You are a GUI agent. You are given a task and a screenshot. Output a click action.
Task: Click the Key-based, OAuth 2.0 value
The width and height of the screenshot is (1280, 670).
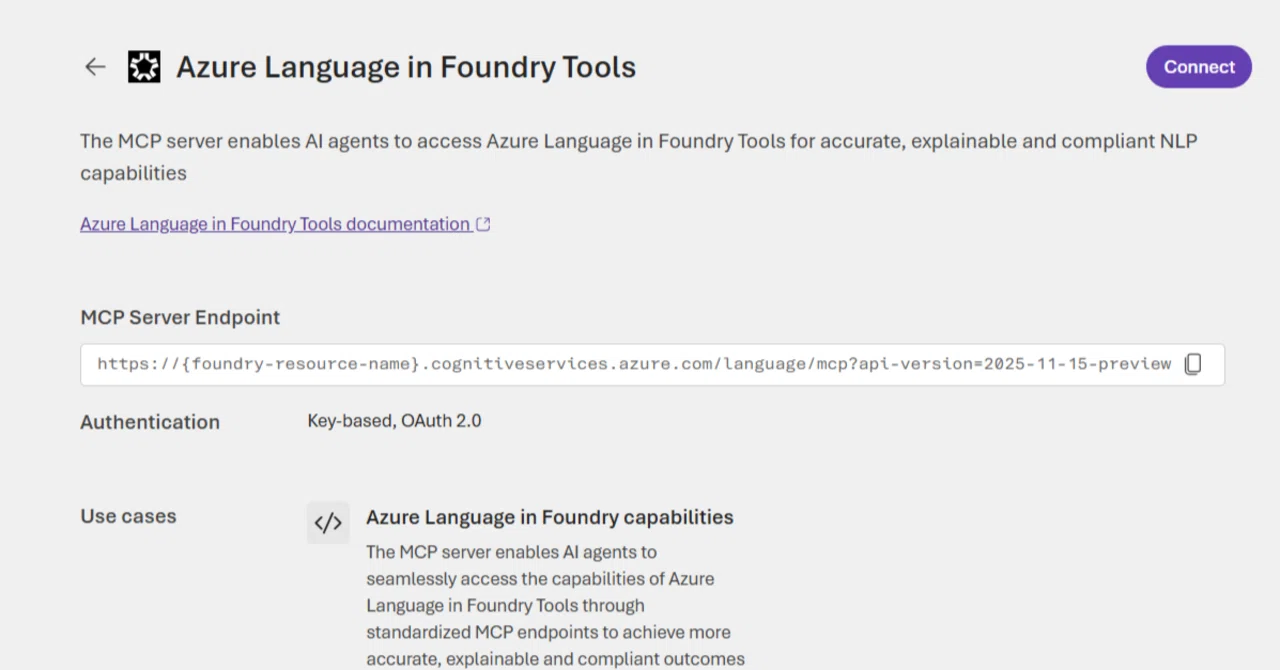pyautogui.click(x=394, y=421)
